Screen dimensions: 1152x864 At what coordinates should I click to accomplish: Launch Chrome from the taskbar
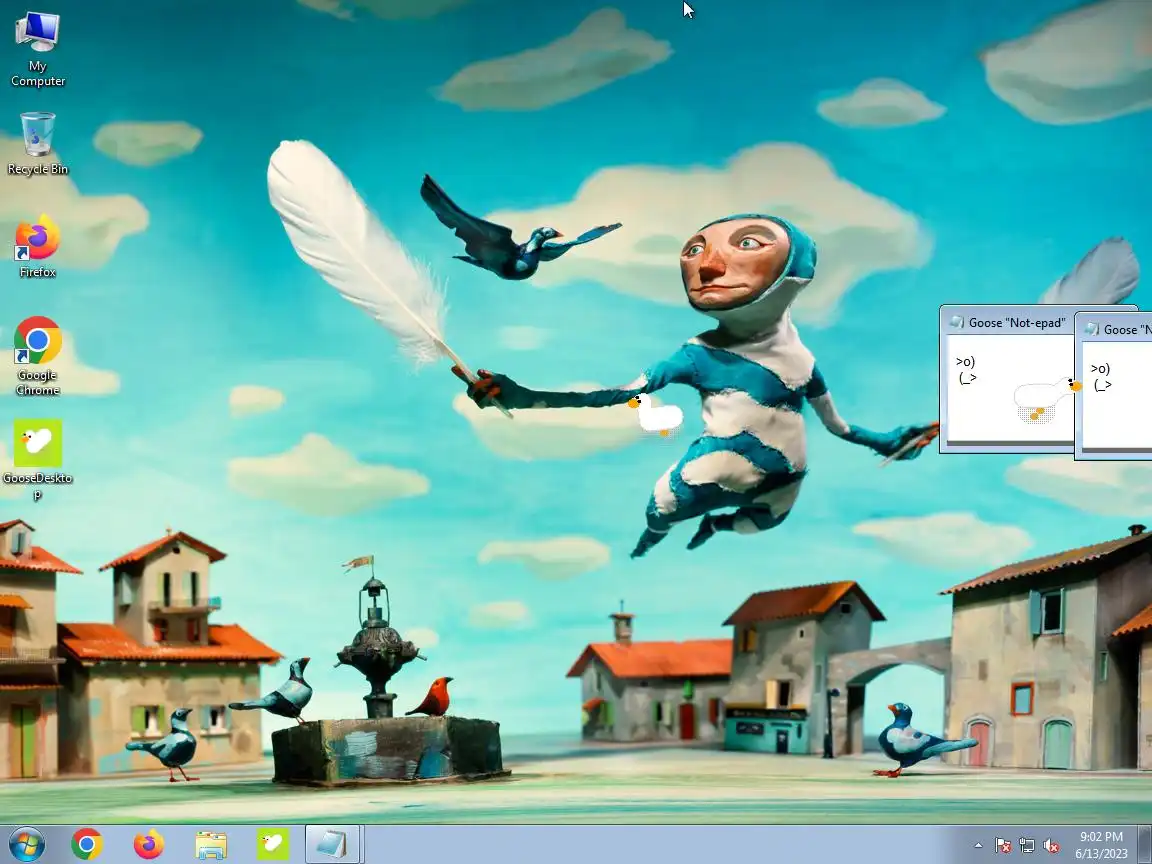(x=87, y=844)
